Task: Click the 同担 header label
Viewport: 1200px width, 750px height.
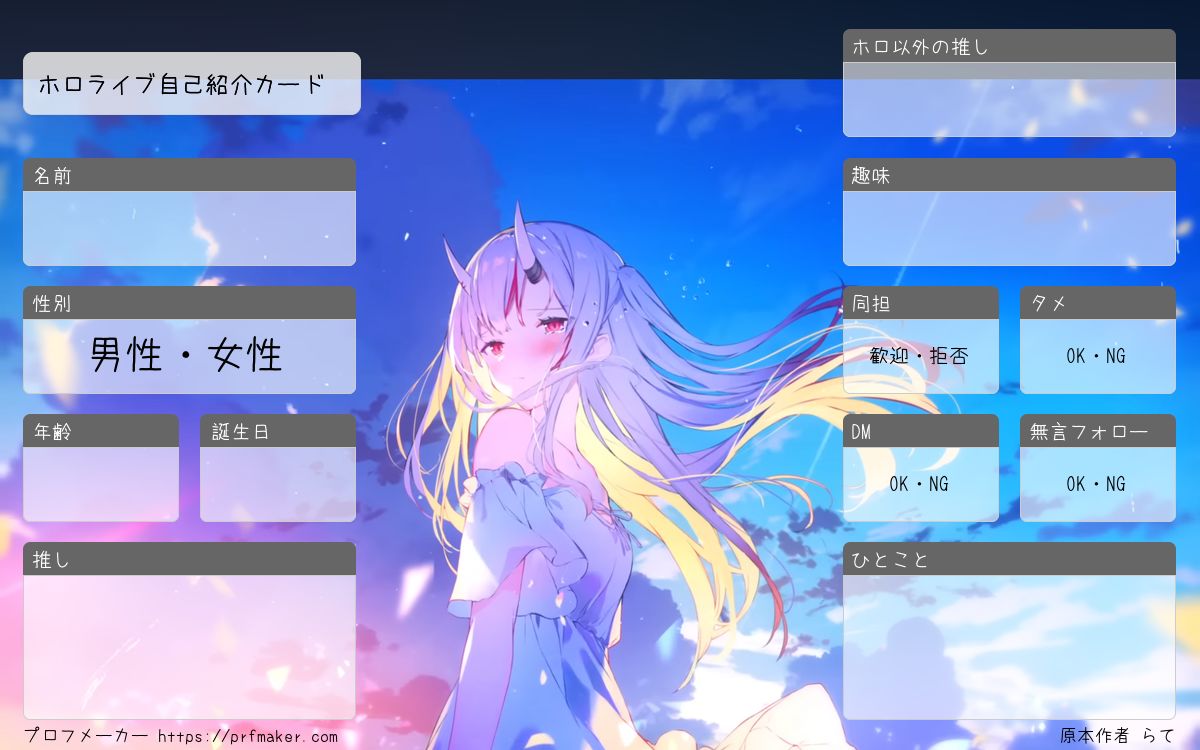Action: click(x=871, y=303)
